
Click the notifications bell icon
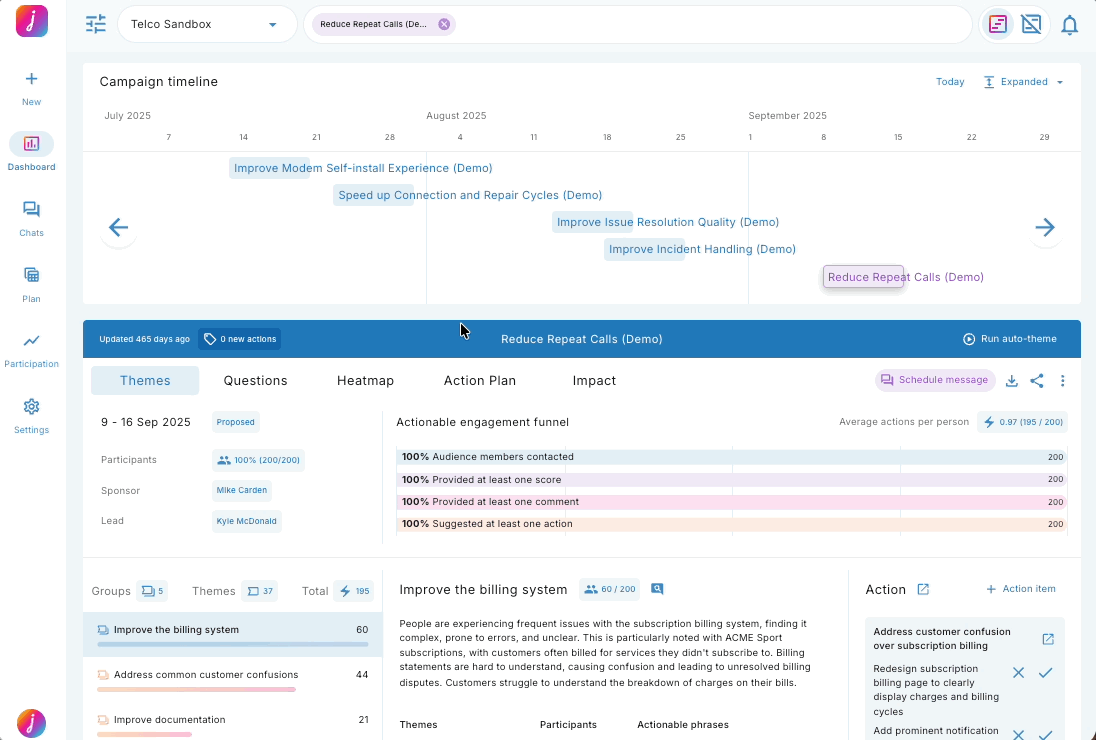[x=1069, y=25]
